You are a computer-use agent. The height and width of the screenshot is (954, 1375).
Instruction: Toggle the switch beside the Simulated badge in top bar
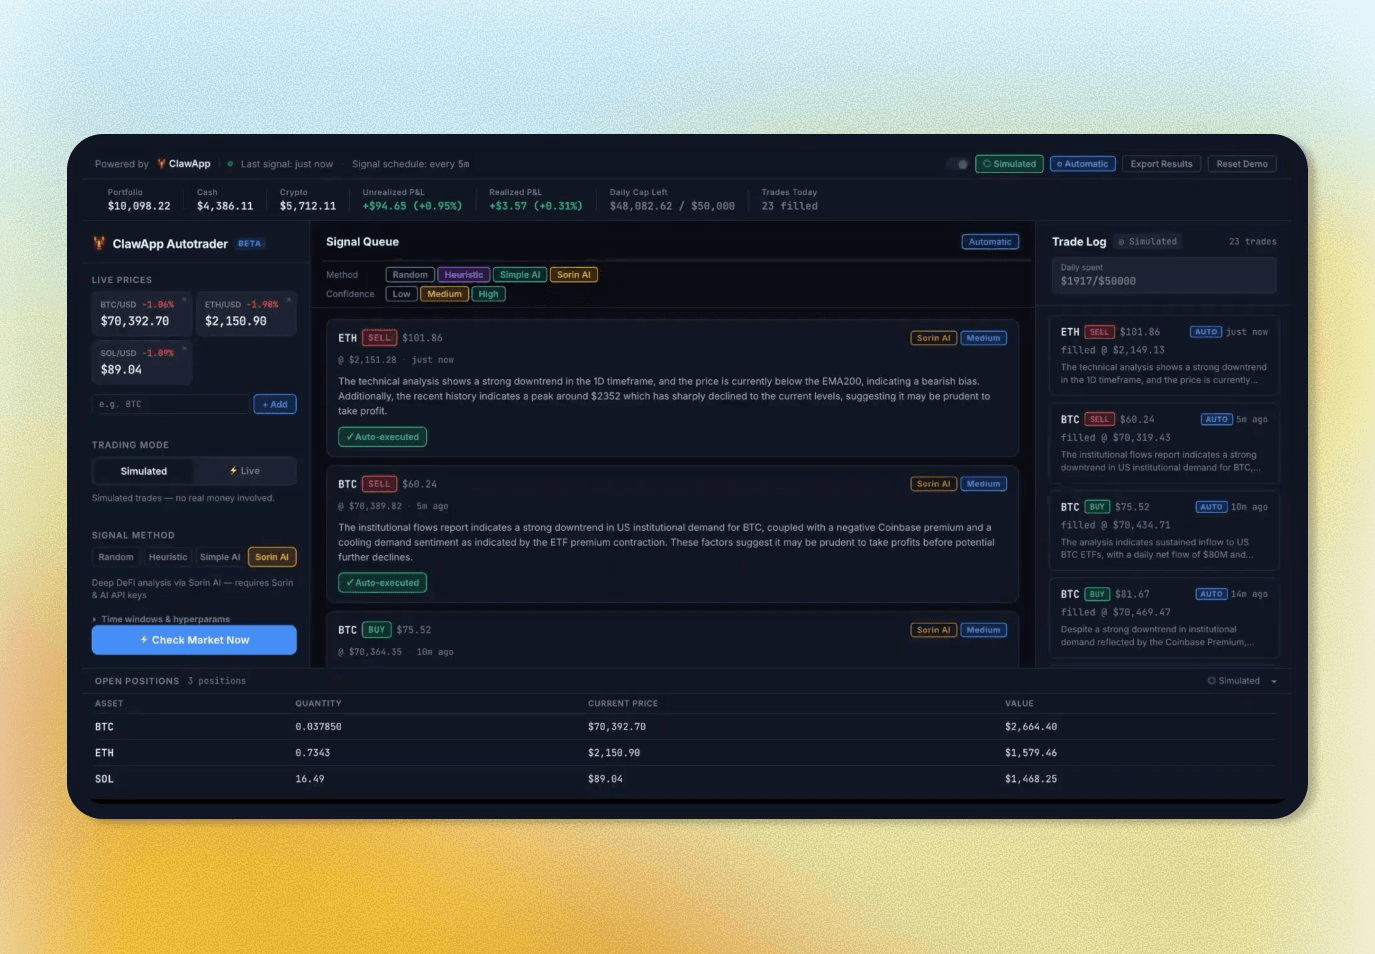point(958,164)
